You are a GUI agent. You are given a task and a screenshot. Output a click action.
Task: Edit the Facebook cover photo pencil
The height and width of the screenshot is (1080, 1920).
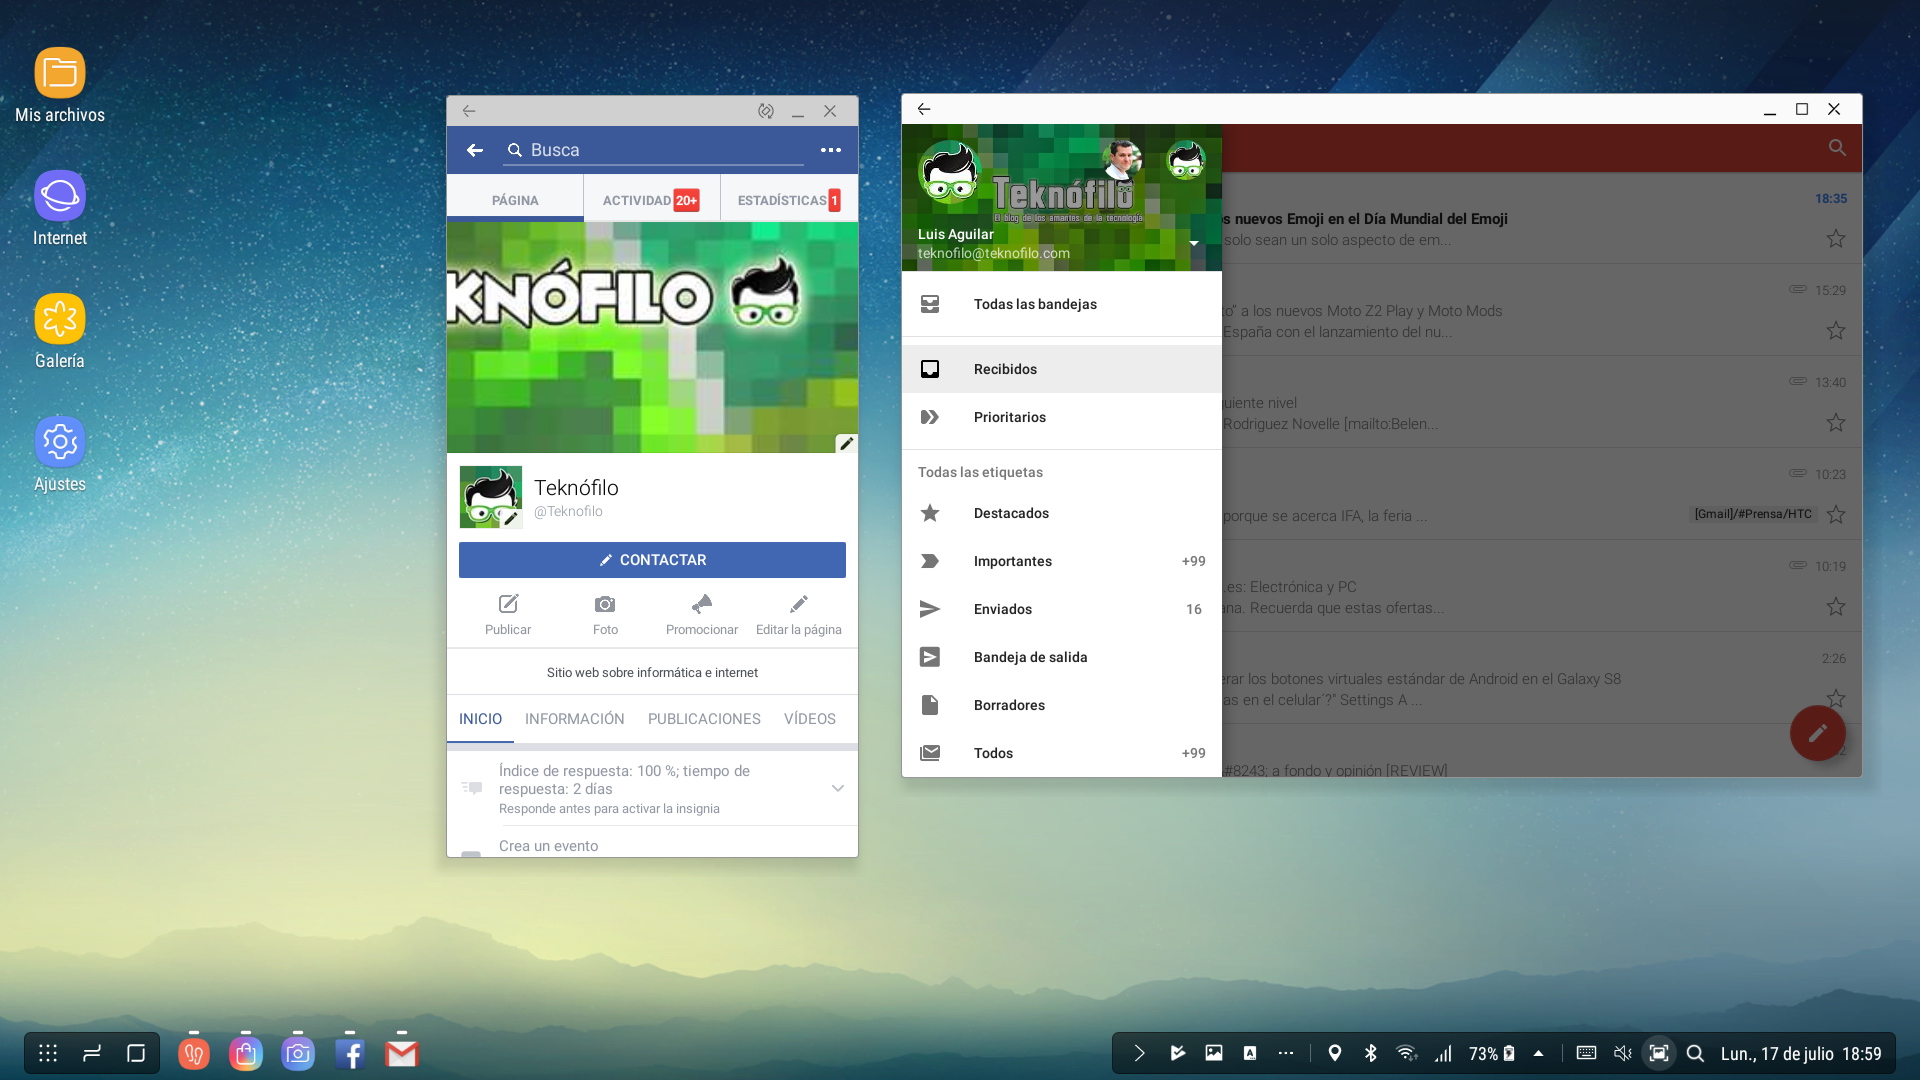pyautogui.click(x=846, y=443)
